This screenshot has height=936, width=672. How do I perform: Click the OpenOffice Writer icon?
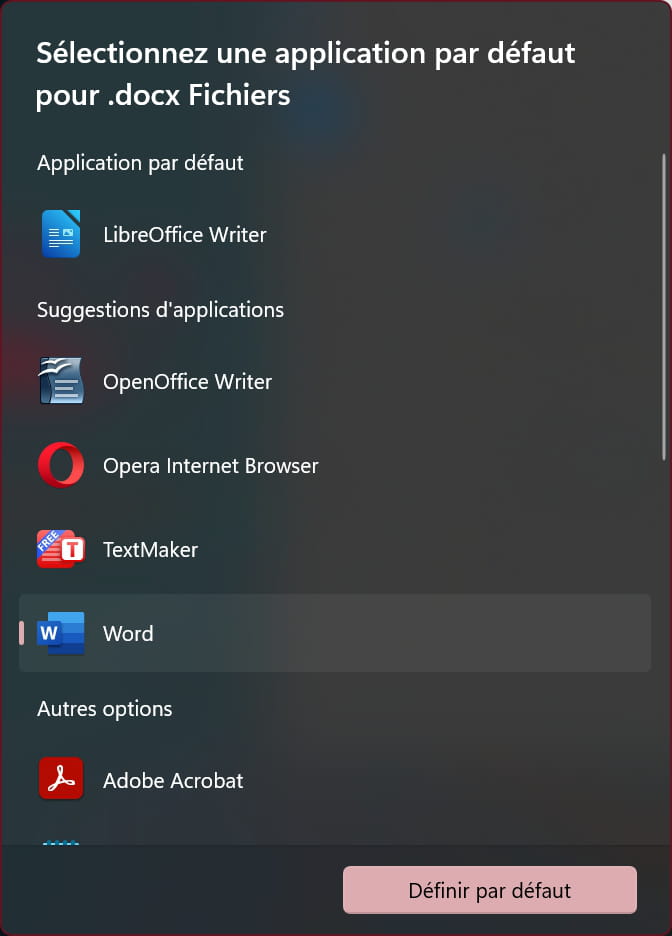click(61, 381)
